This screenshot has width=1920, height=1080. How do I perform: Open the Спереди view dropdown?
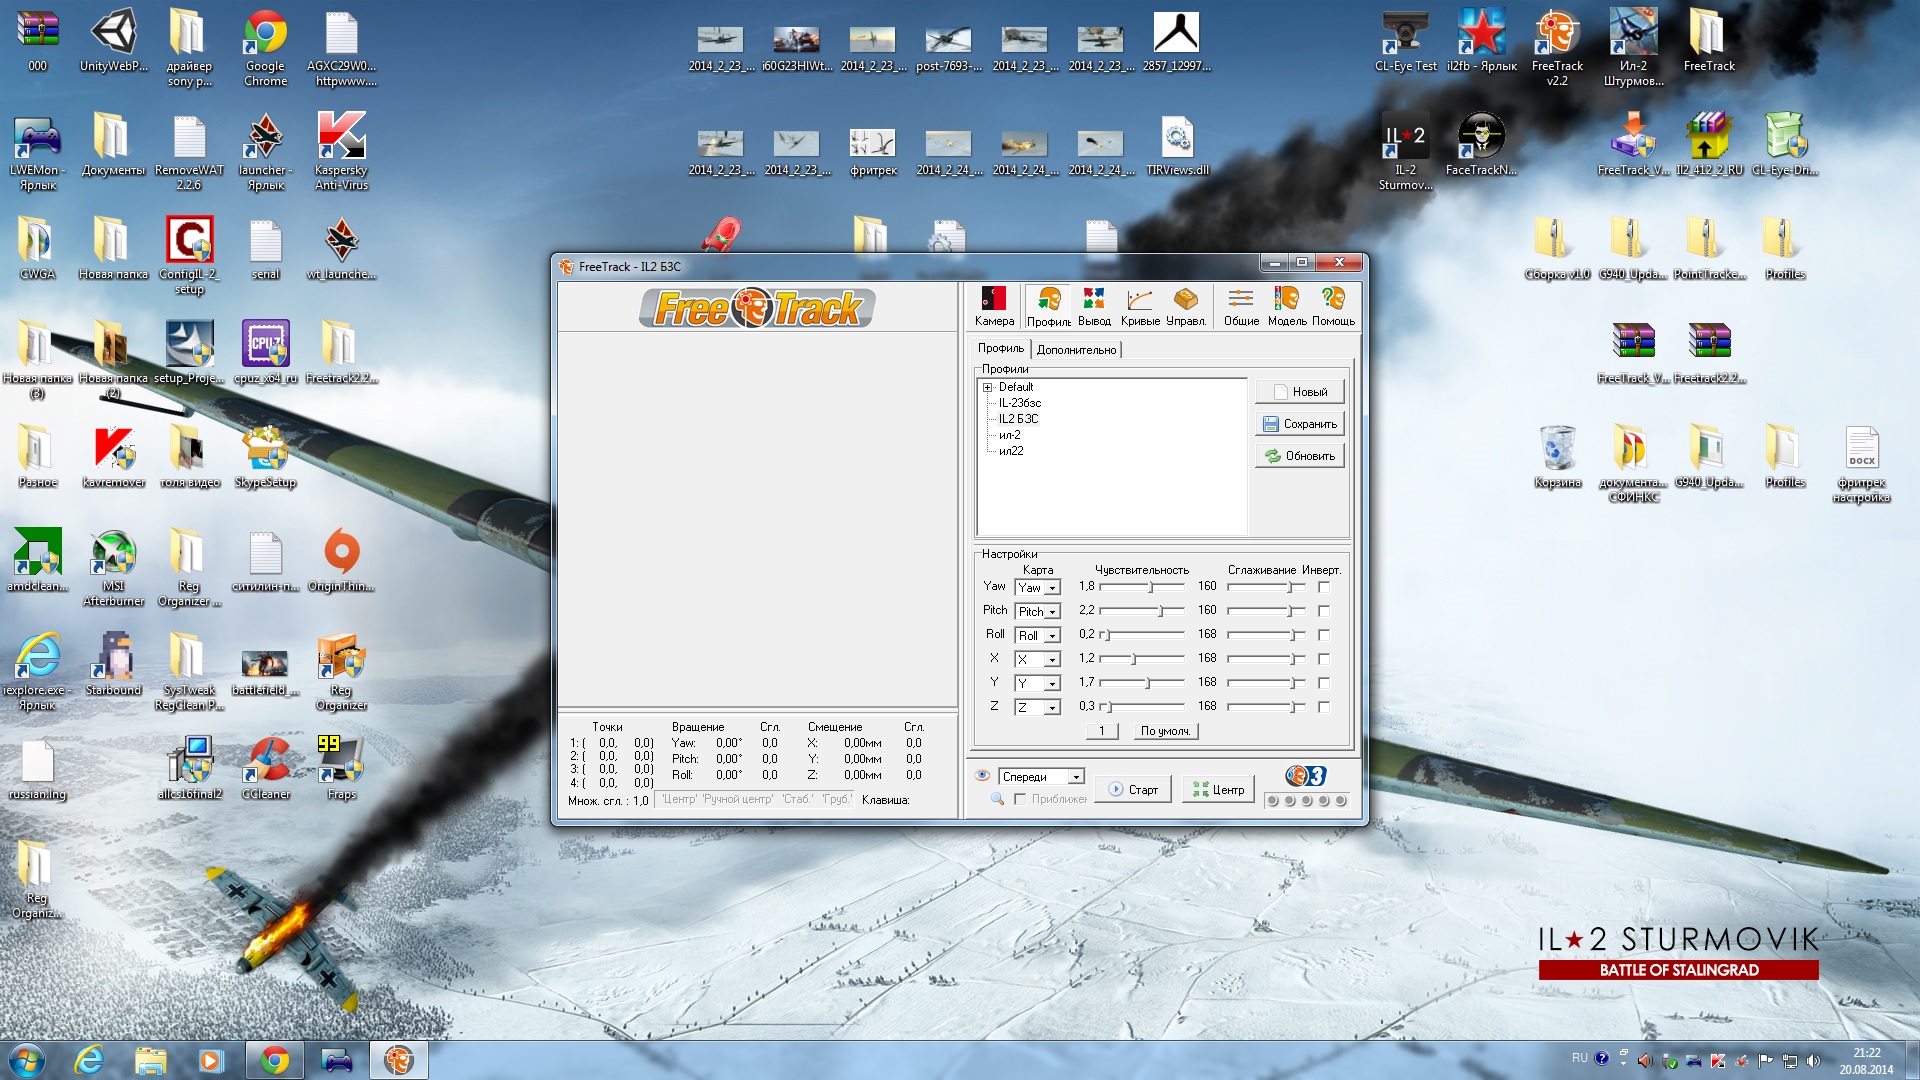pos(1076,777)
